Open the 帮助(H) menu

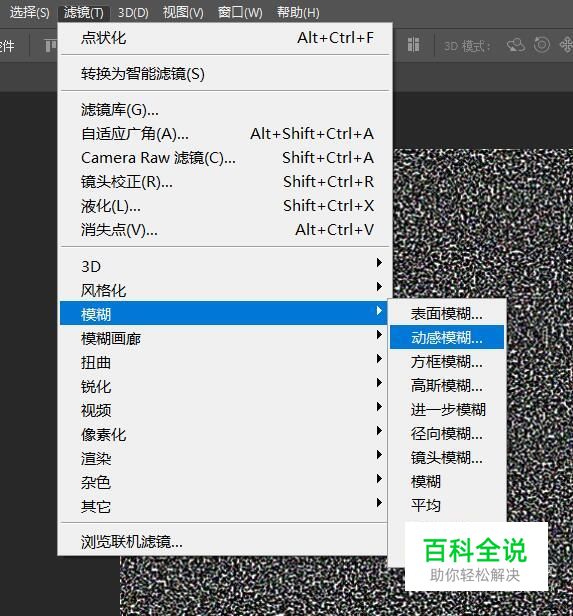pos(298,13)
